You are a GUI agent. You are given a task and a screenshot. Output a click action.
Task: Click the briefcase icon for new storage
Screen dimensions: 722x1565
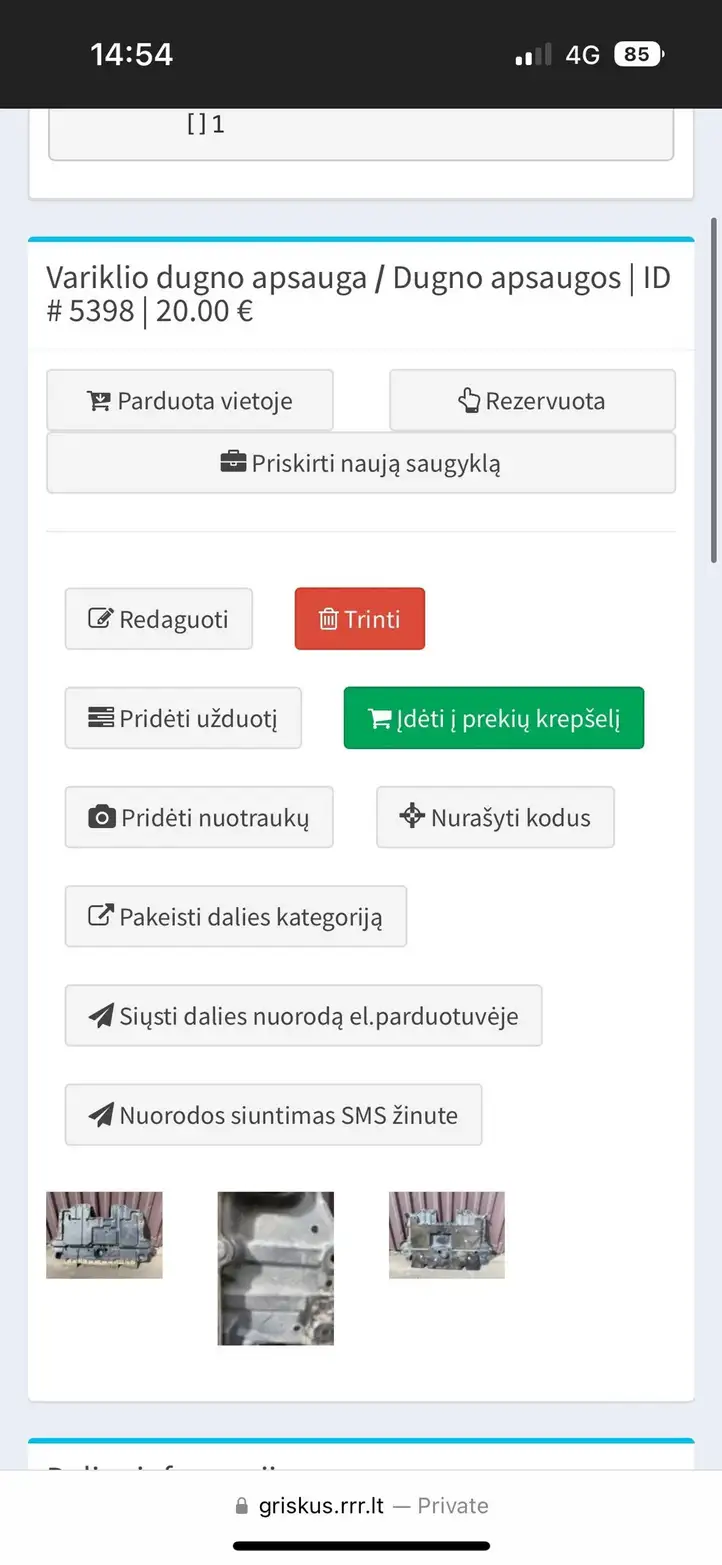click(x=233, y=463)
